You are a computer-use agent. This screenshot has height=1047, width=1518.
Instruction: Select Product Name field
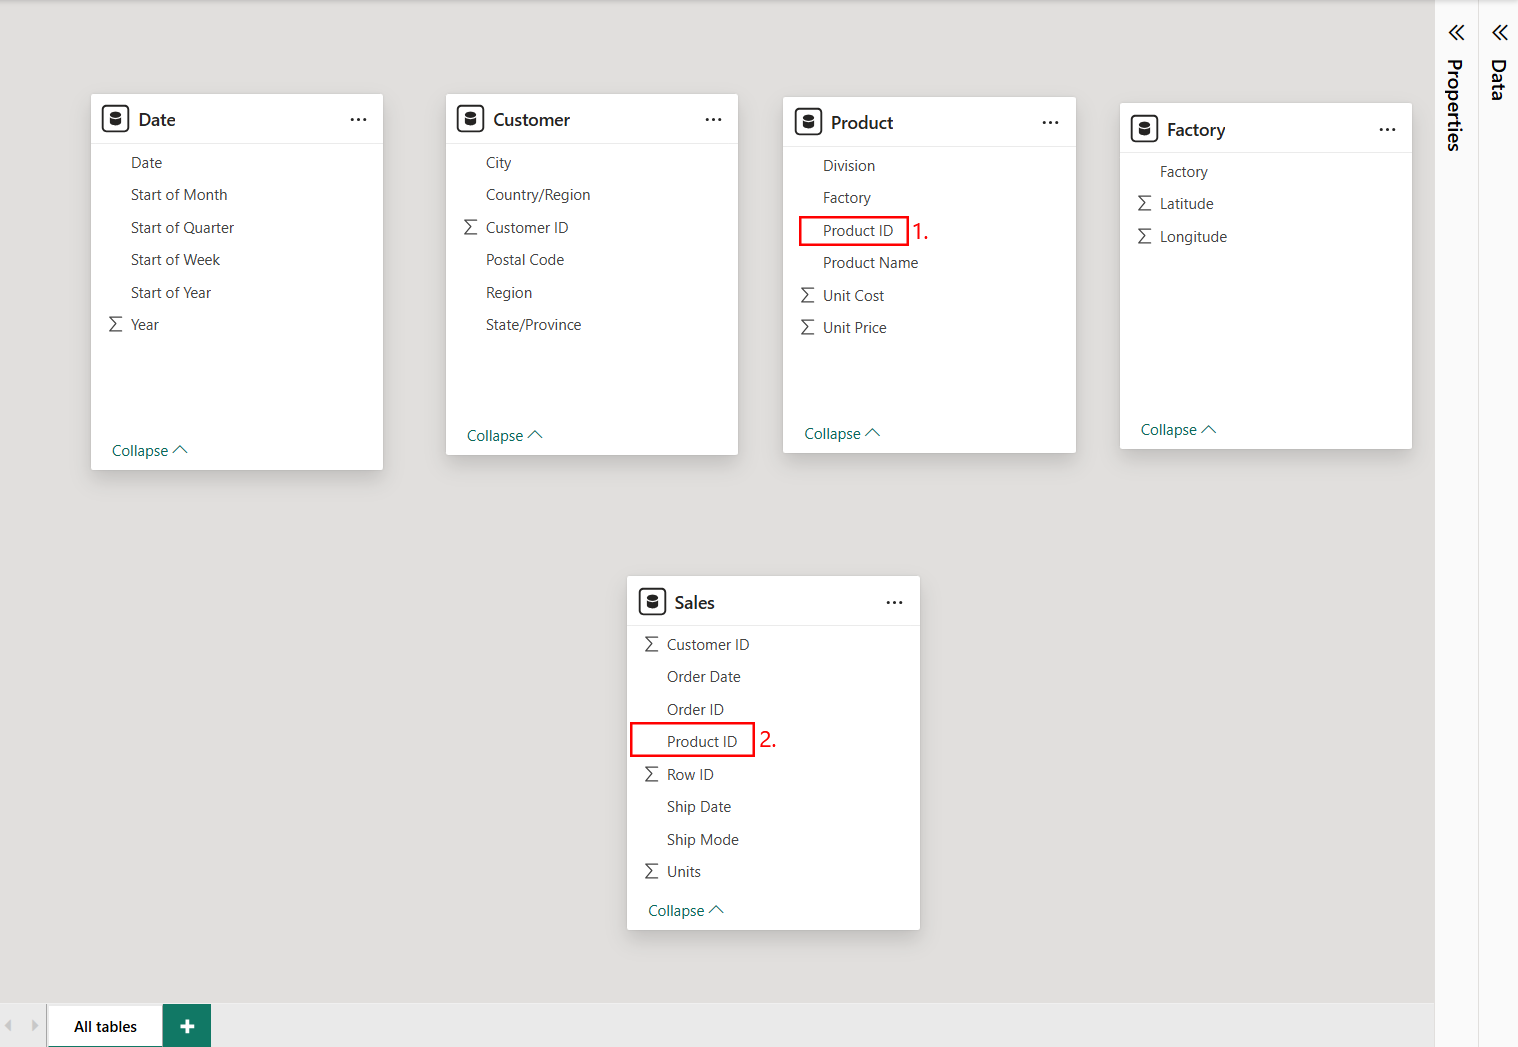[x=870, y=263]
